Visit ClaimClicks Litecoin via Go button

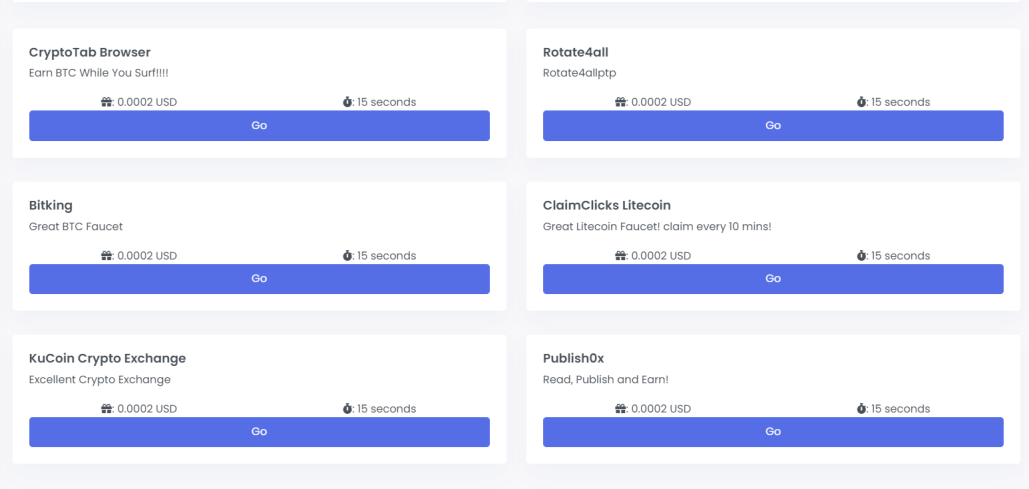coord(773,279)
